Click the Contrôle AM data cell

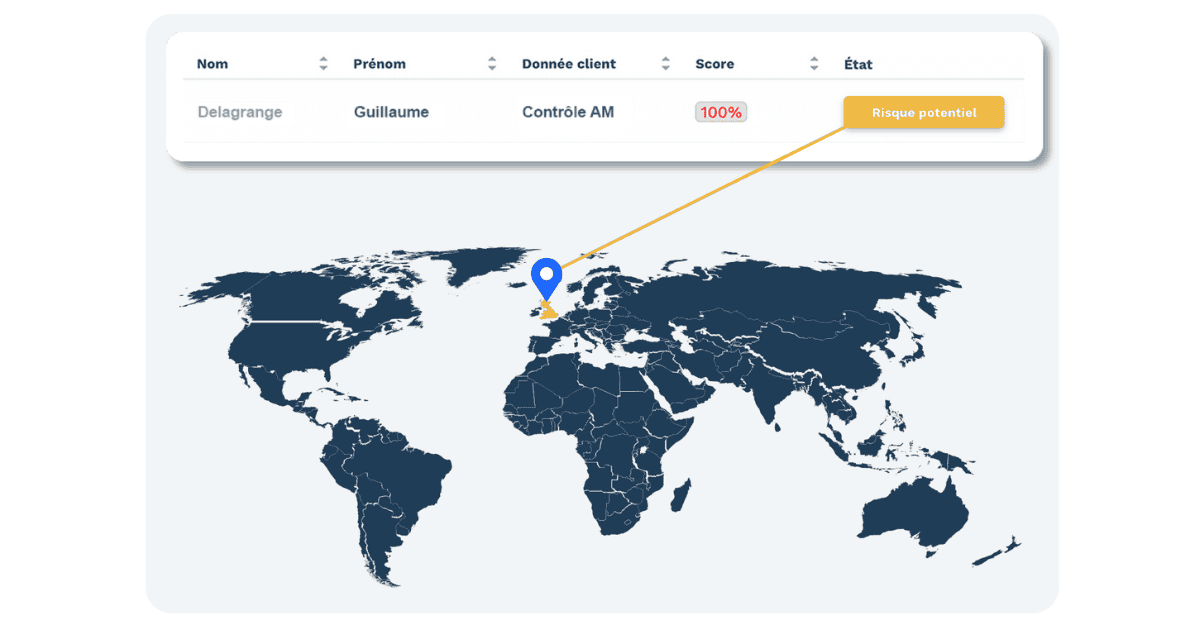coord(568,112)
